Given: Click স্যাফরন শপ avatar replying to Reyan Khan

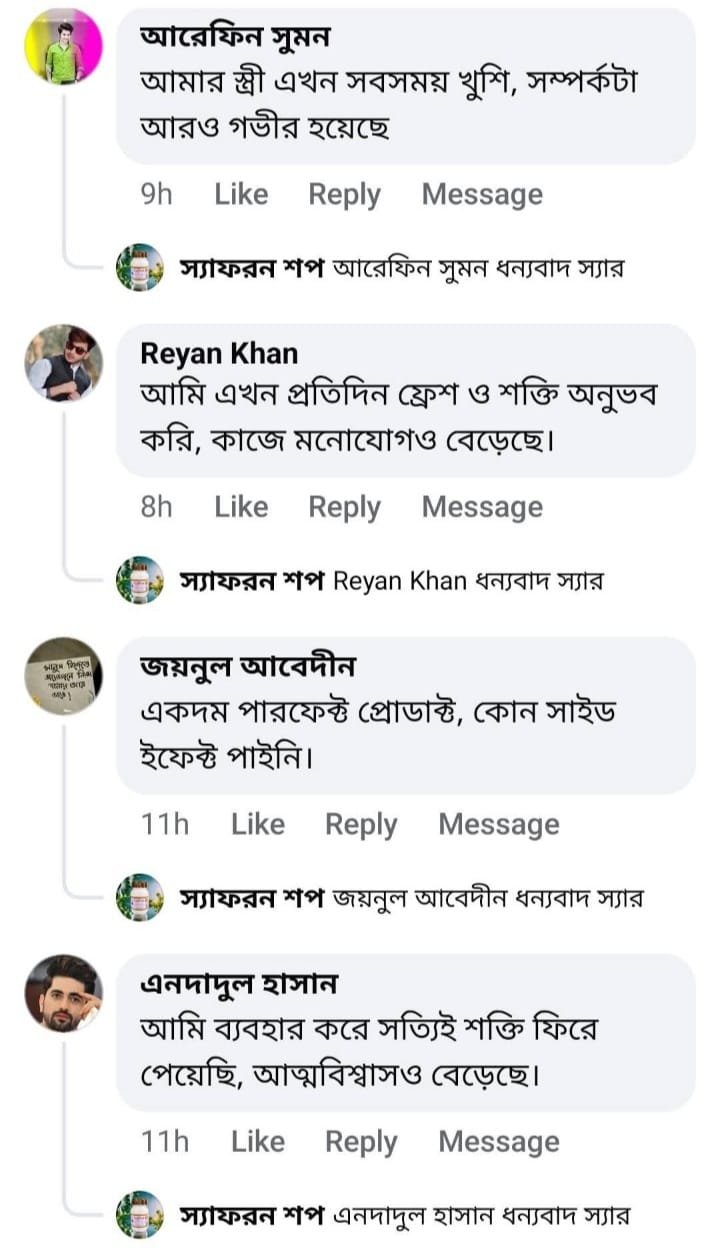Looking at the screenshot, I should click(140, 580).
